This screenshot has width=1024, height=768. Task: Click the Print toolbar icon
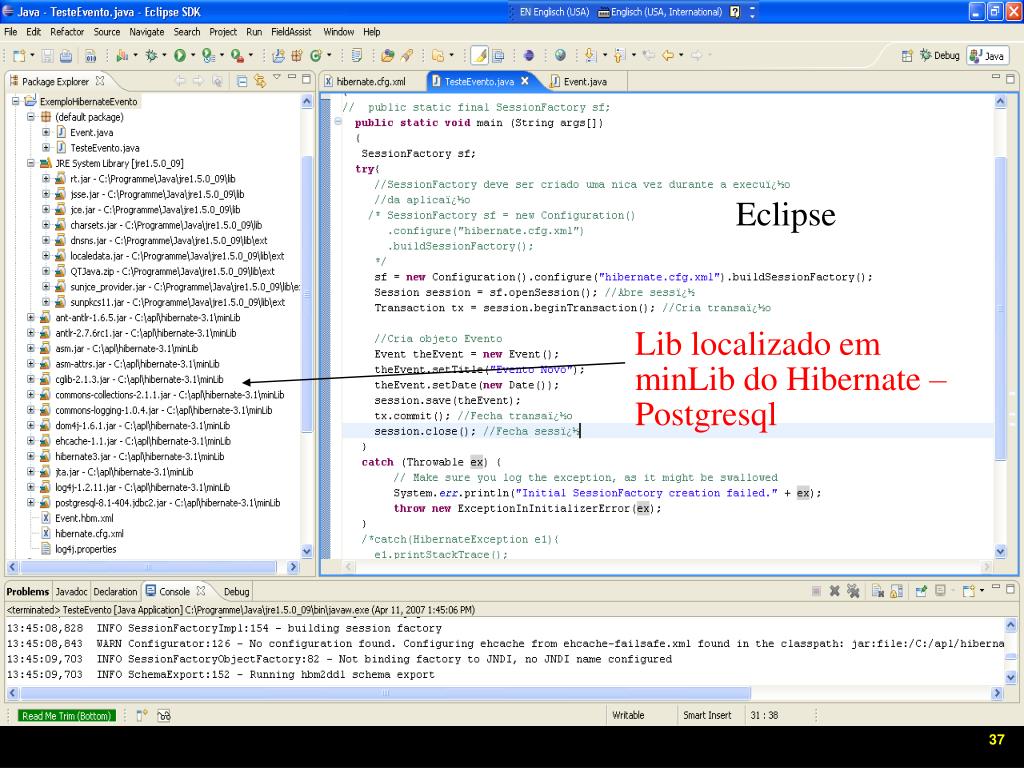66,56
